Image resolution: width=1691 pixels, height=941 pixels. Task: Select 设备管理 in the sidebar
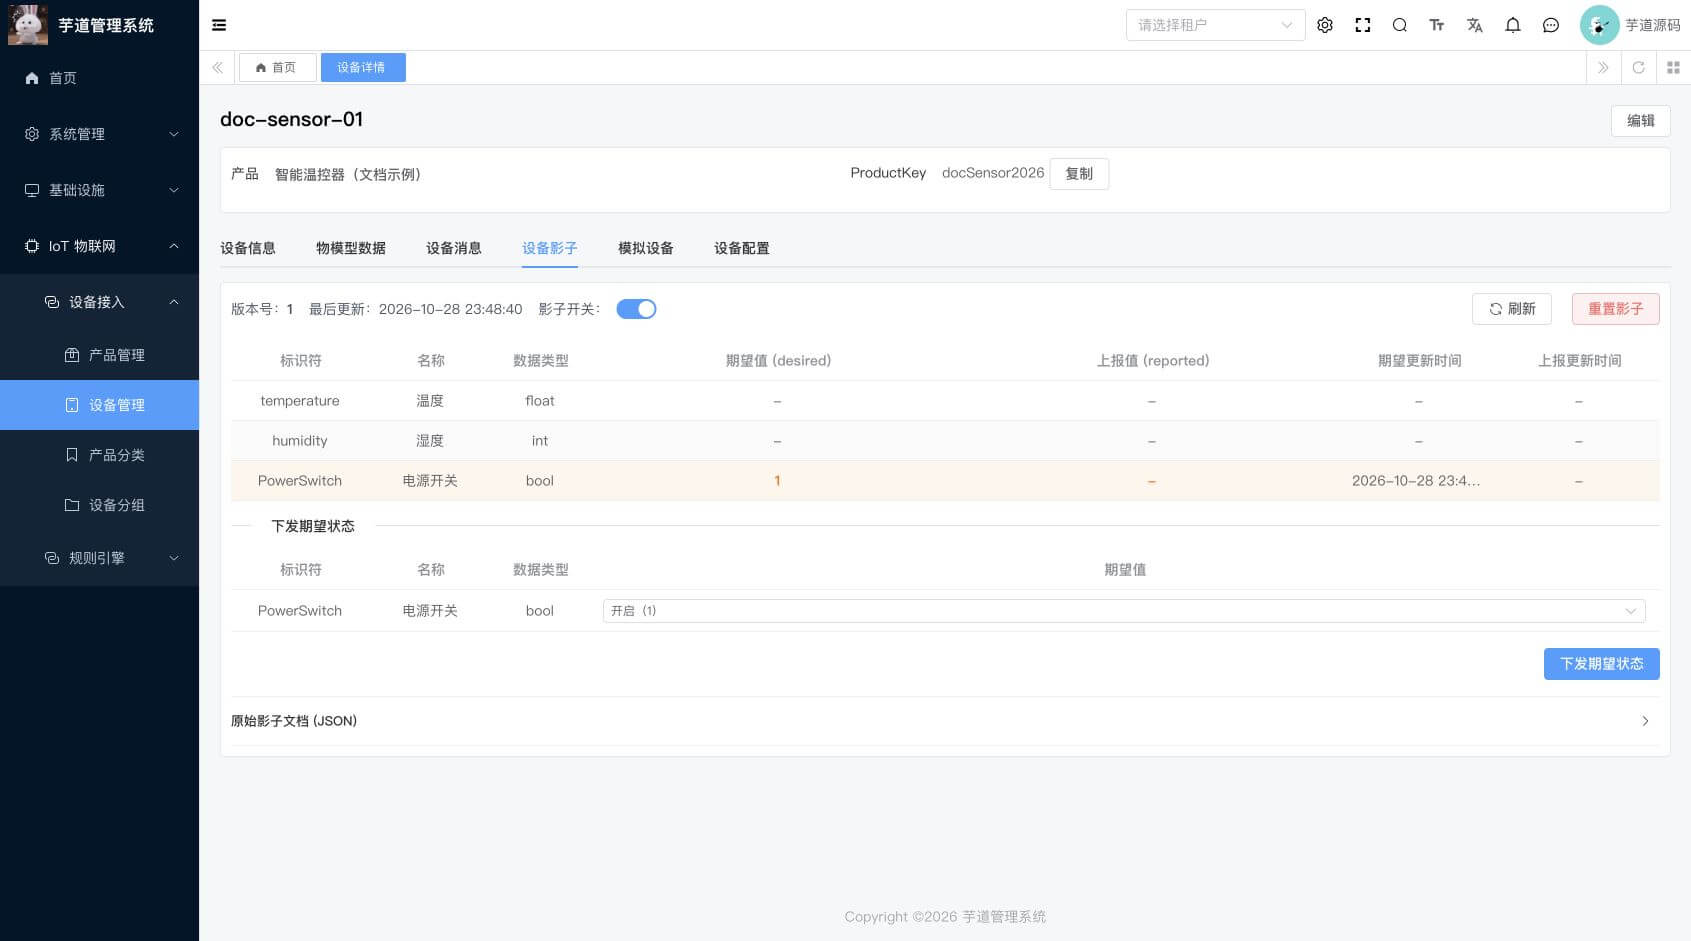tap(100, 405)
